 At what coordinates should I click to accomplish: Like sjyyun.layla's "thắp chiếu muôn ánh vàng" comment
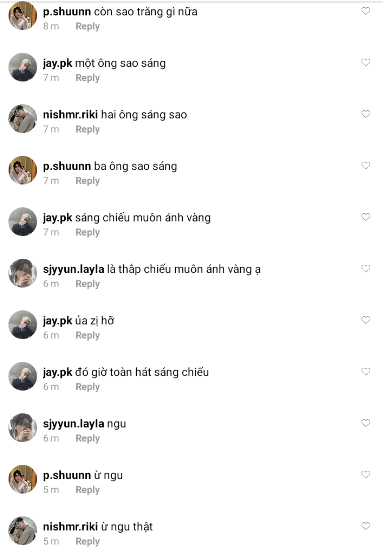(366, 269)
